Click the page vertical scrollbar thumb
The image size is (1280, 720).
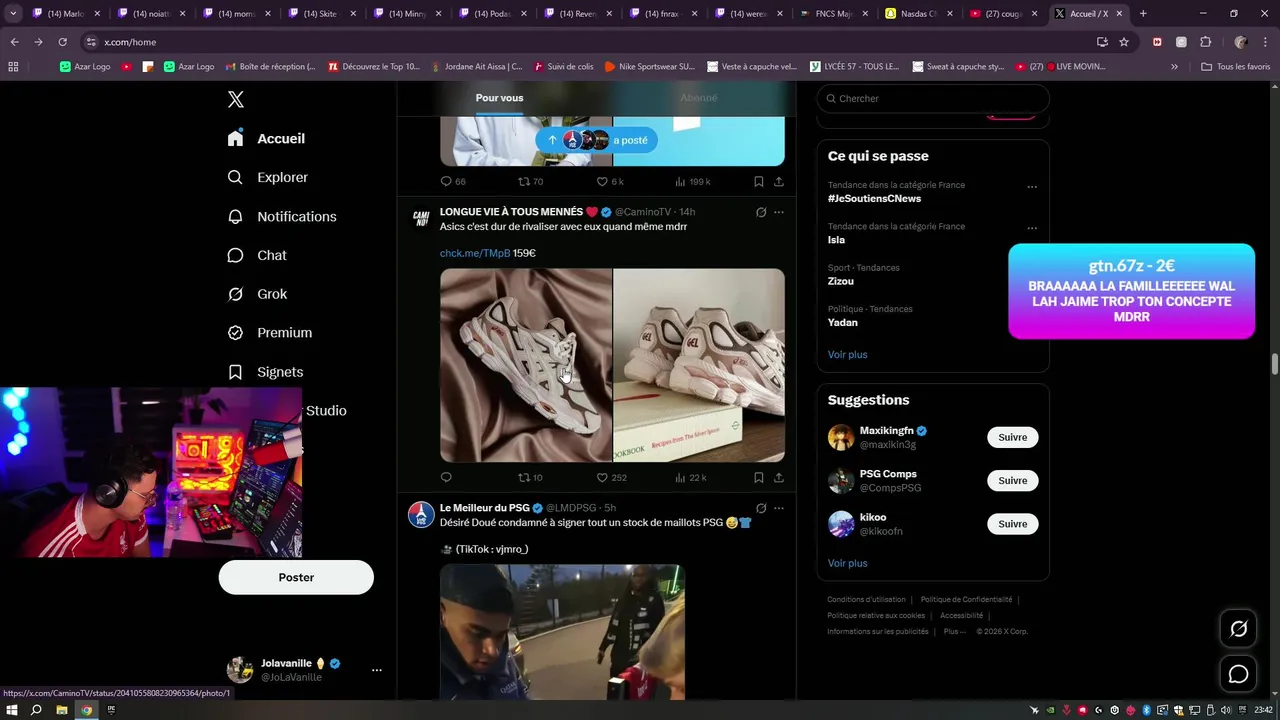pos(1274,364)
